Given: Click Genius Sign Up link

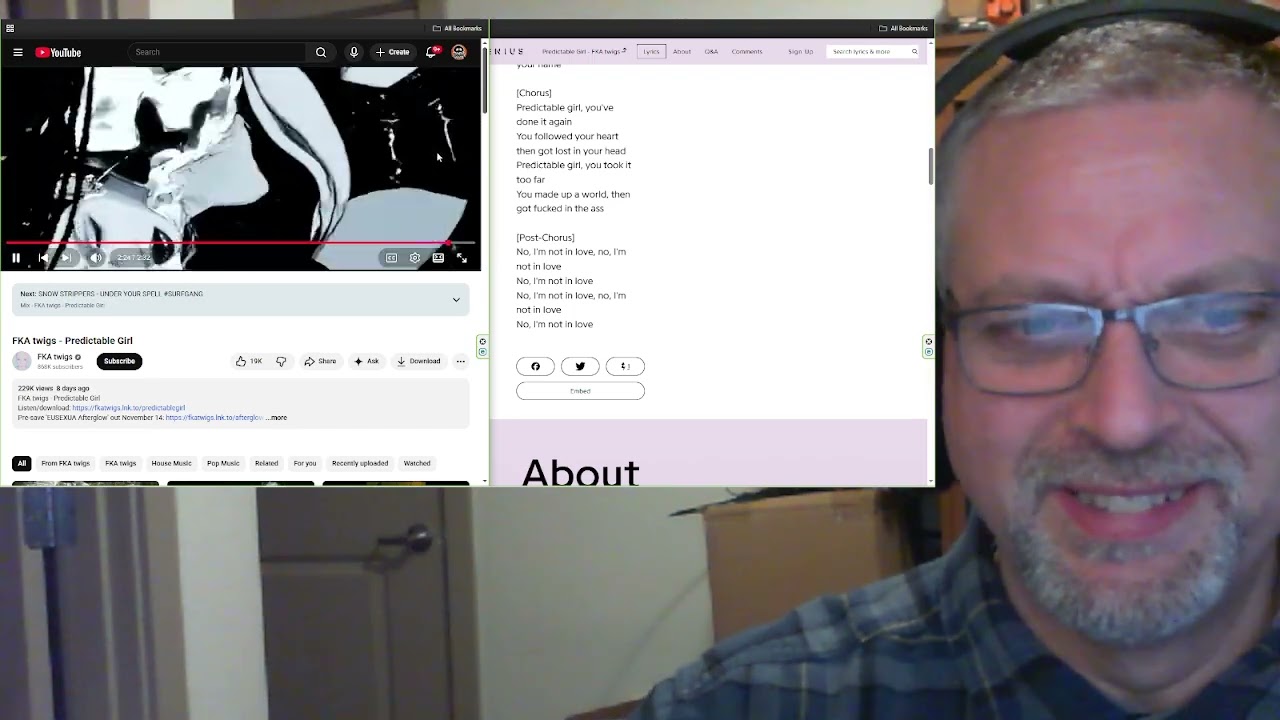Looking at the screenshot, I should pos(800,51).
